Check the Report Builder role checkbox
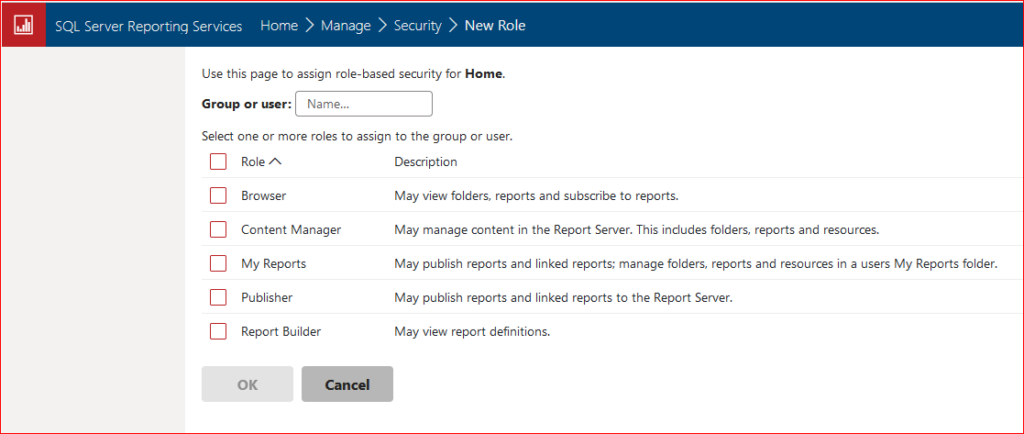Screen dimensions: 1024x434 (218, 332)
